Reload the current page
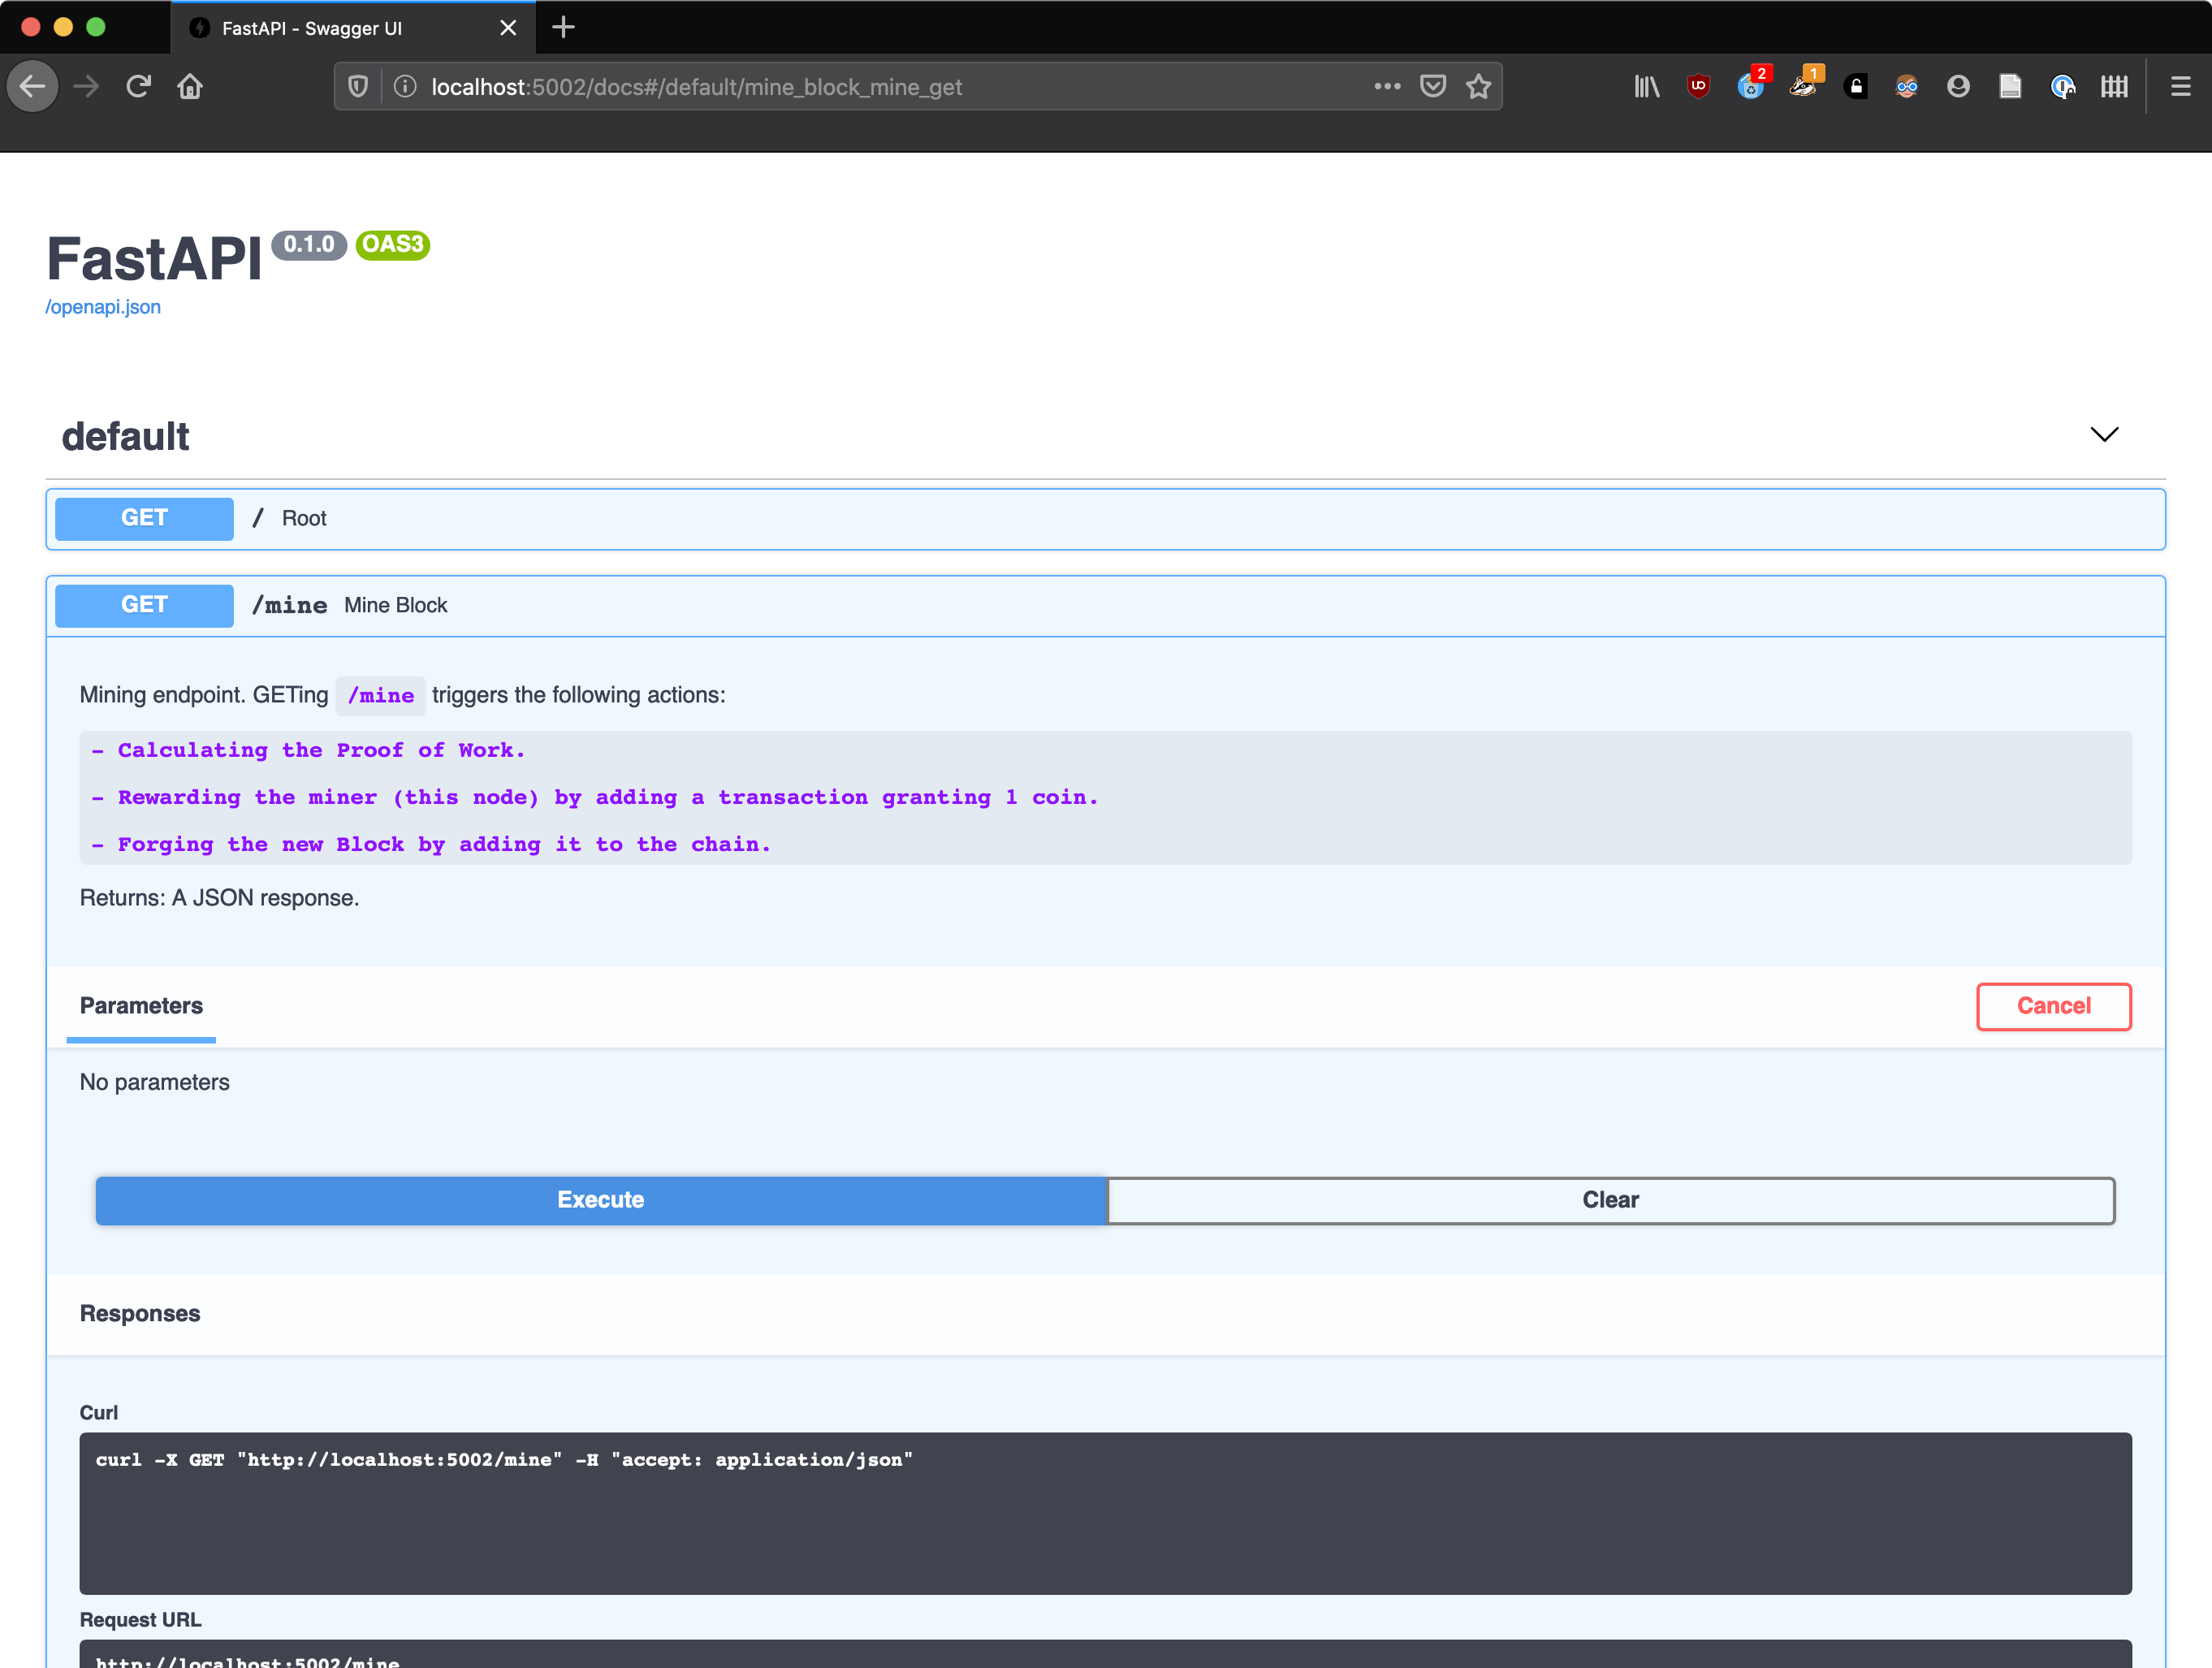This screenshot has width=2212, height=1668. pos(138,87)
